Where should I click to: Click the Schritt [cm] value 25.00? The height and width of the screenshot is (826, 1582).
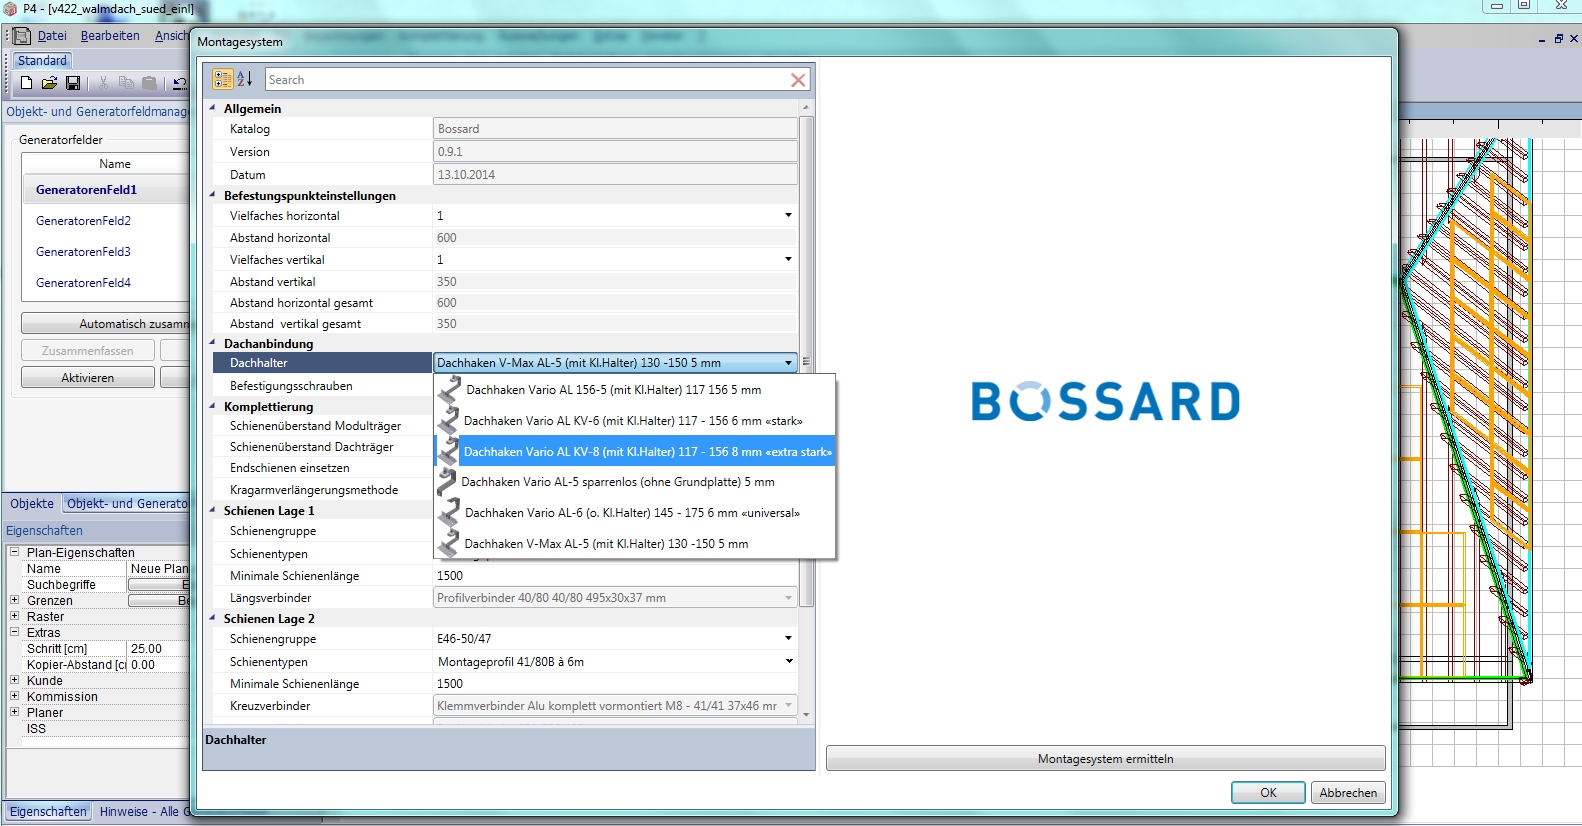click(158, 649)
